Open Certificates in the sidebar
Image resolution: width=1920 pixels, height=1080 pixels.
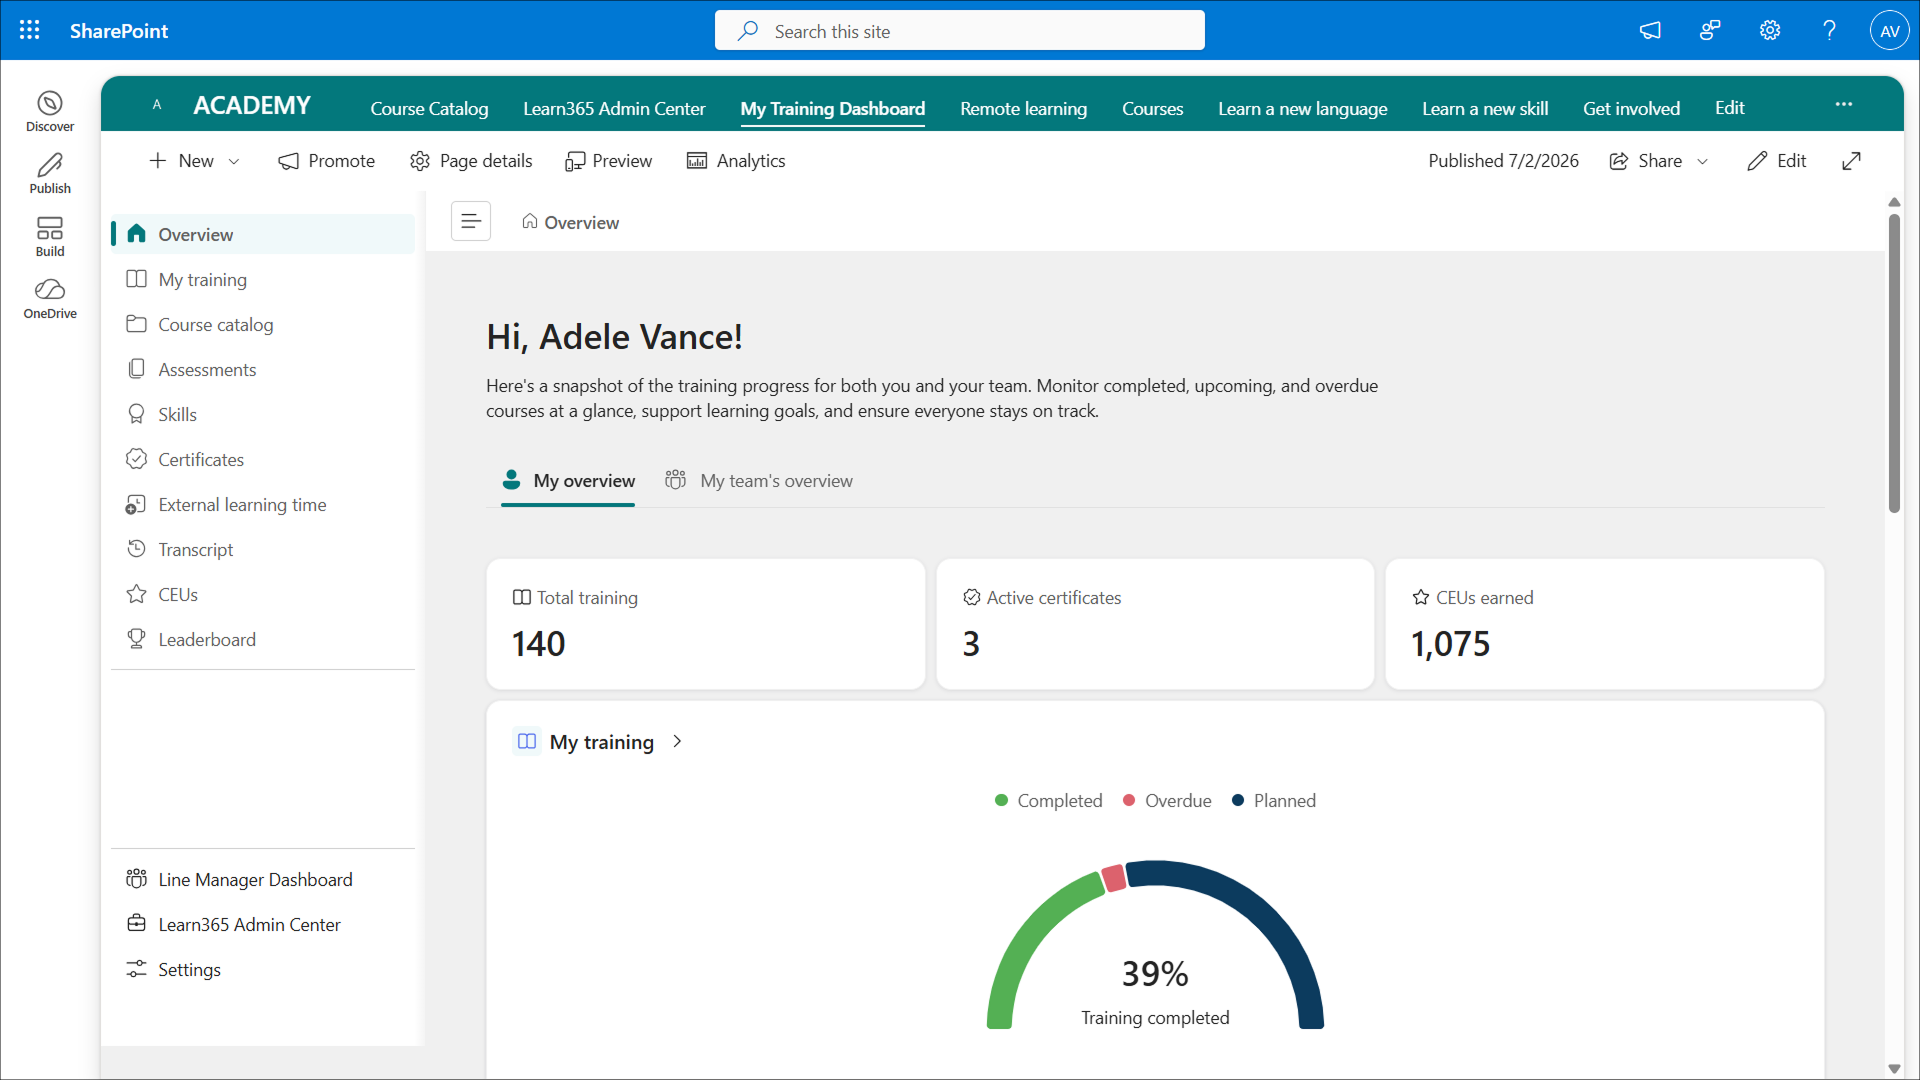[x=263, y=459]
